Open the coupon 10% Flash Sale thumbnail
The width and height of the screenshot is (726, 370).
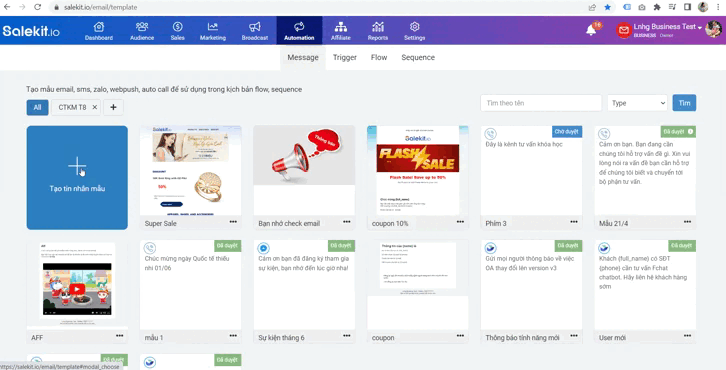418,170
